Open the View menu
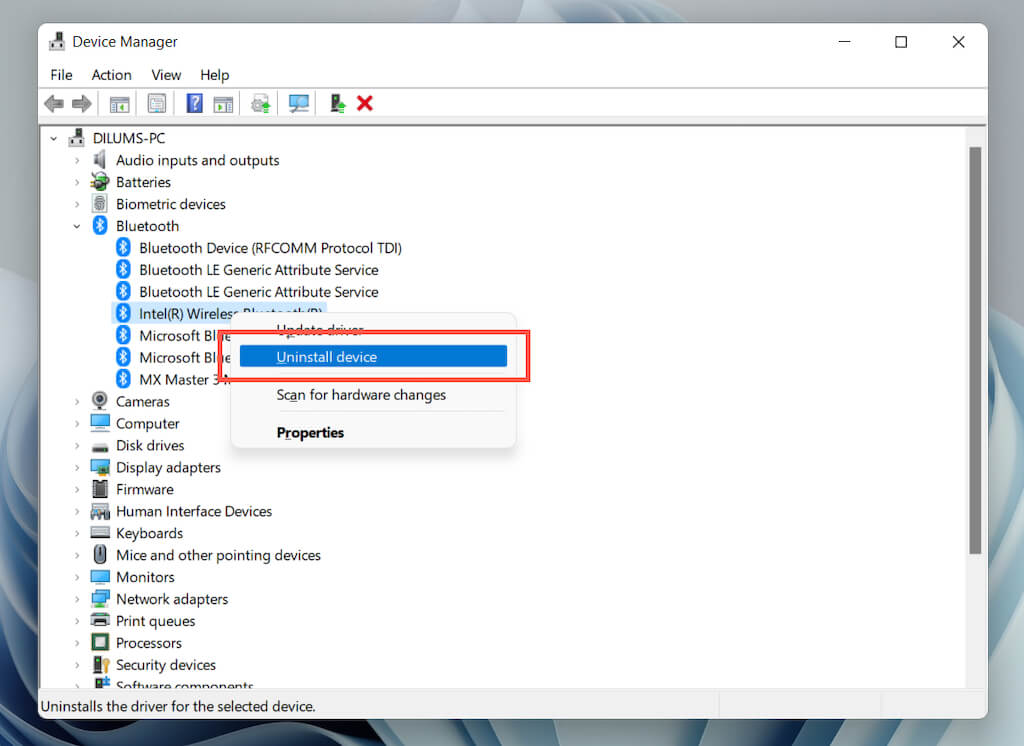This screenshot has height=746, width=1024. pos(166,75)
